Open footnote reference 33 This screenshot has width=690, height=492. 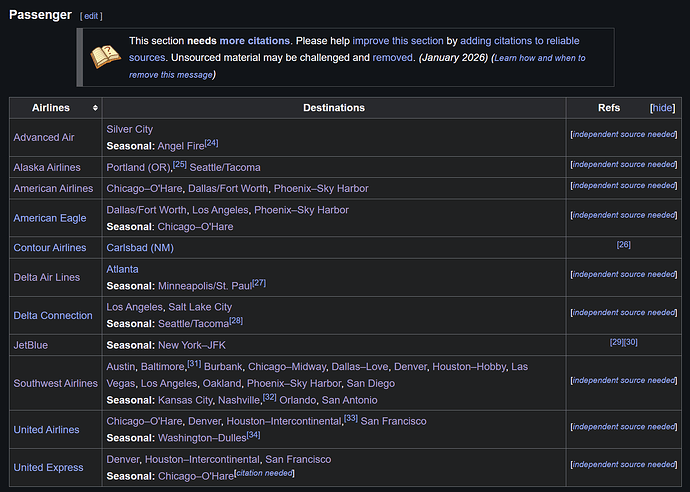351,418
